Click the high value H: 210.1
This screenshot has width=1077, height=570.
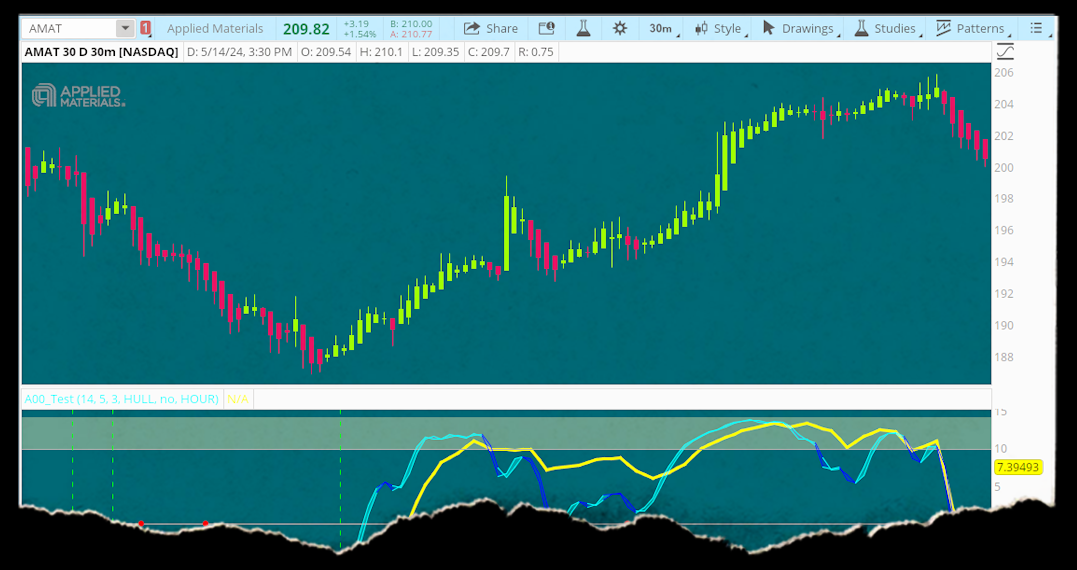[x=381, y=52]
